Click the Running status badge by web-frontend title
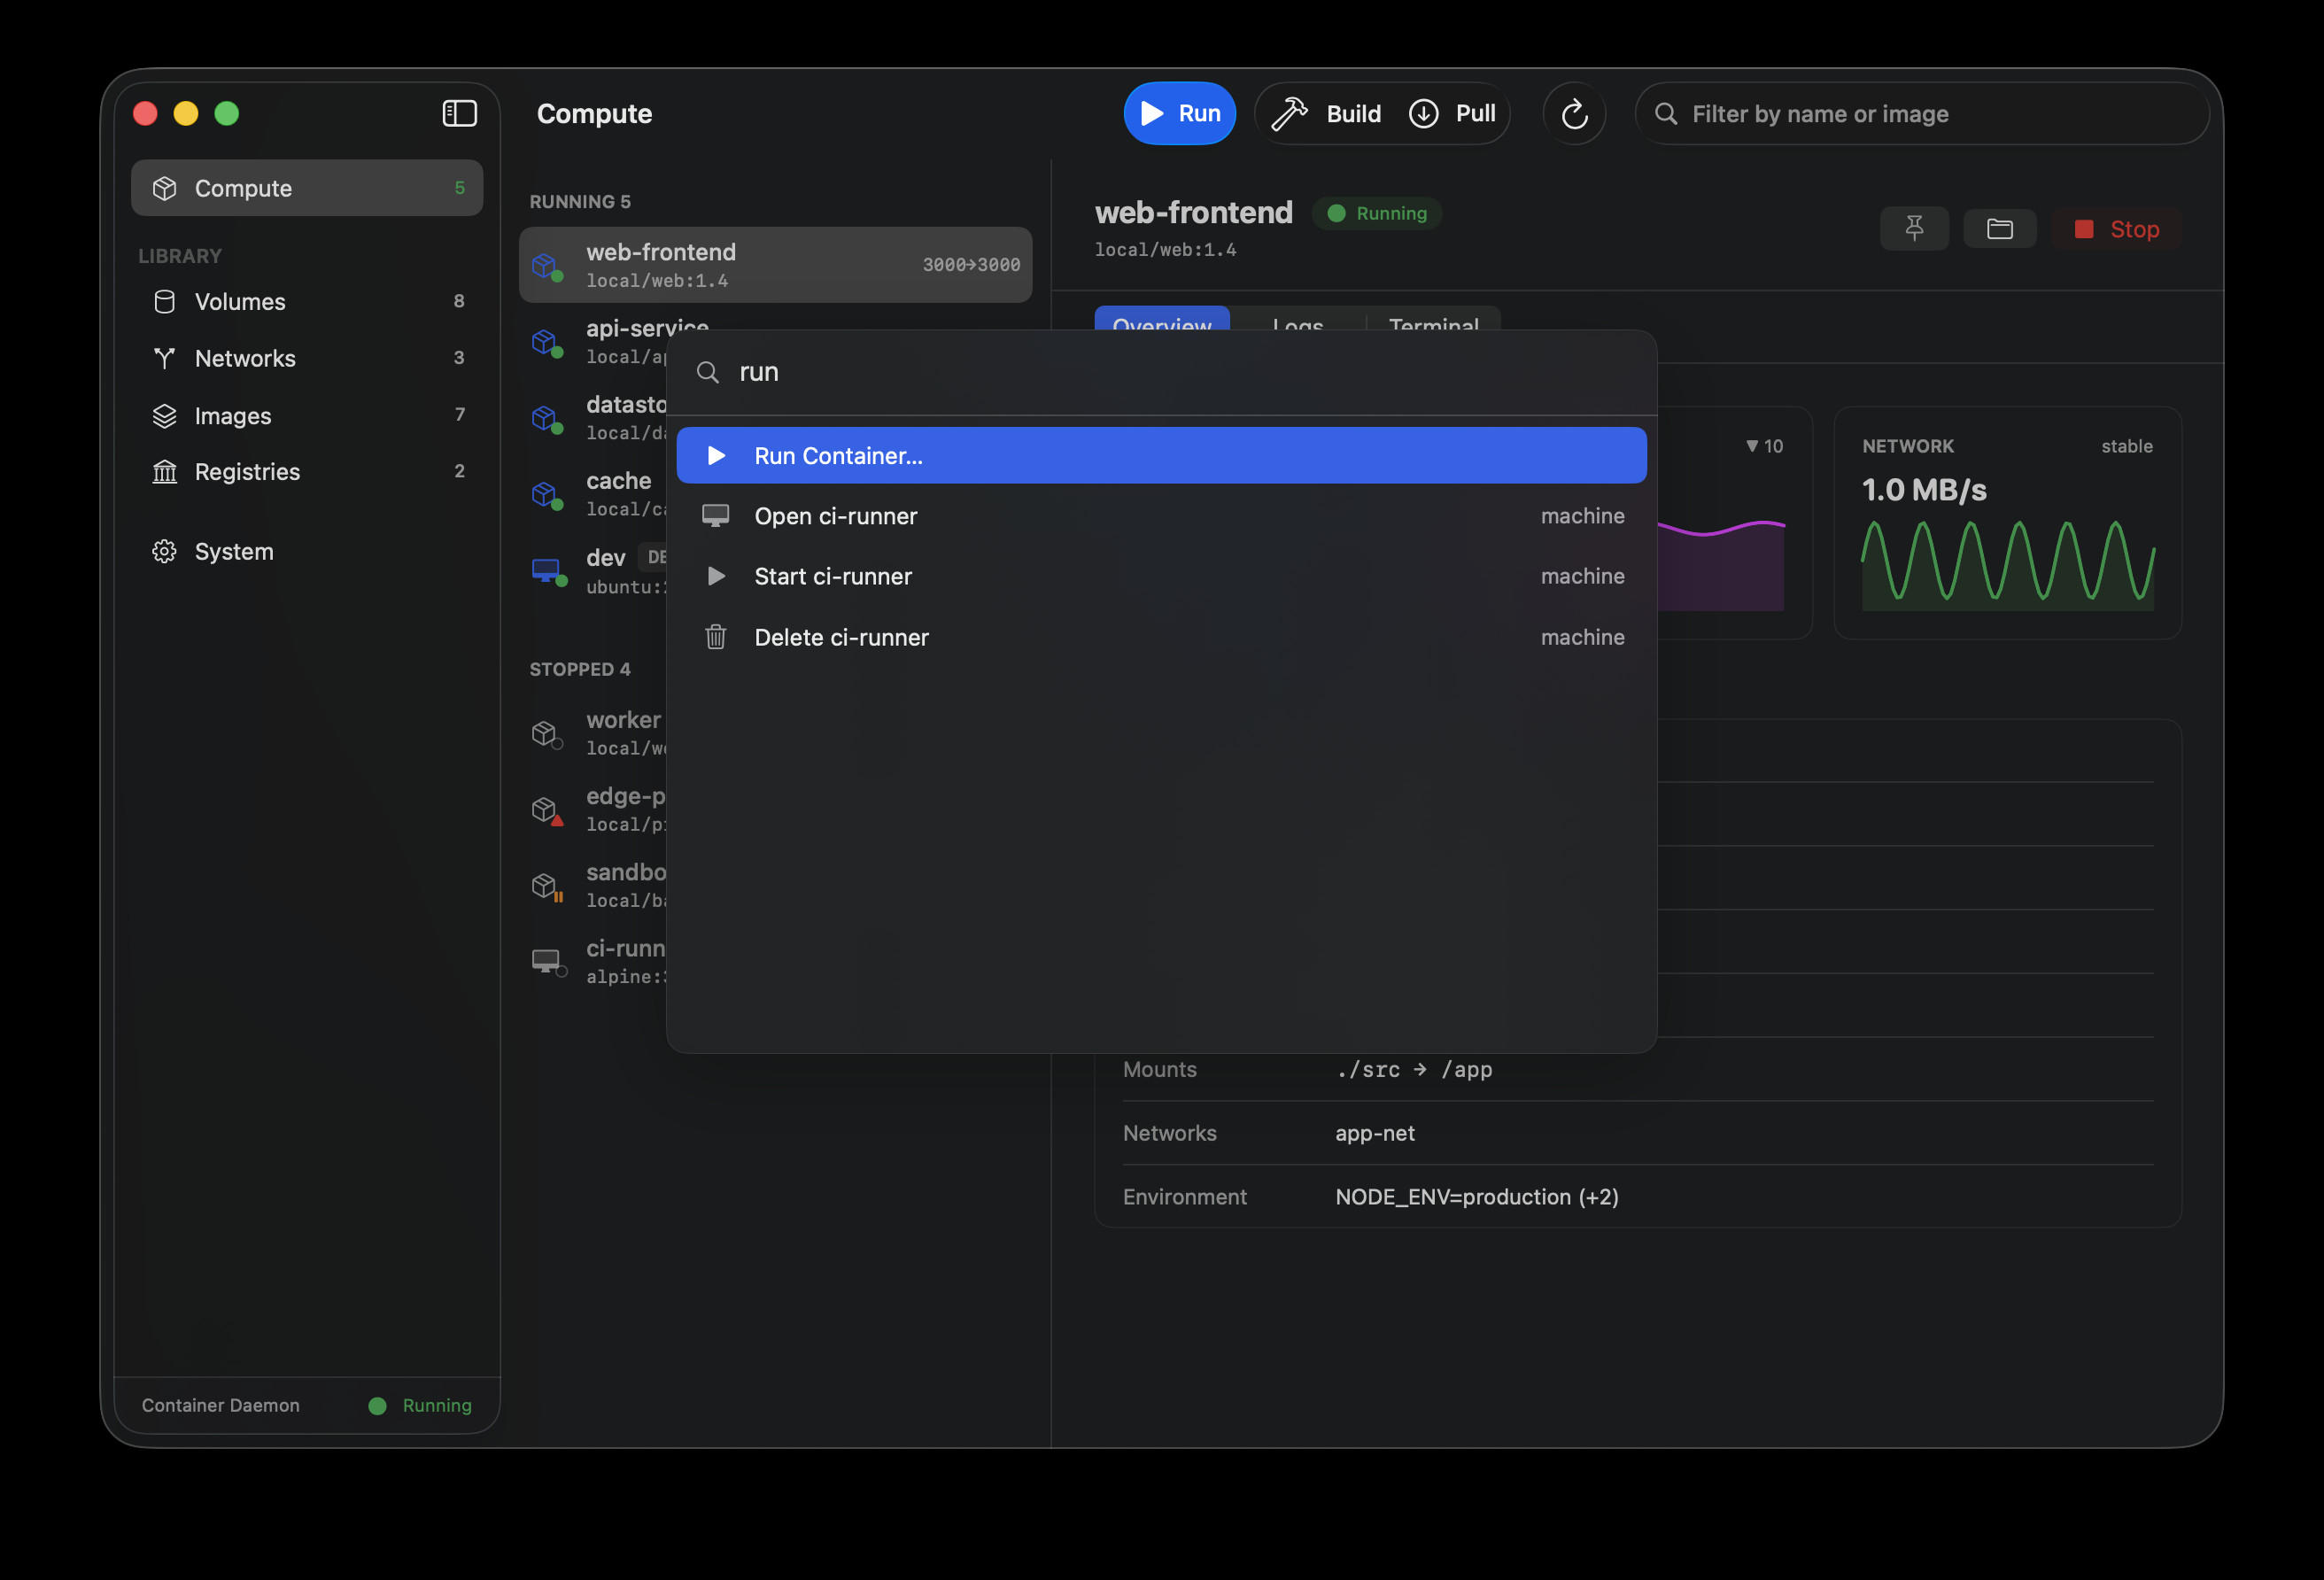Image resolution: width=2324 pixels, height=1580 pixels. (1377, 213)
